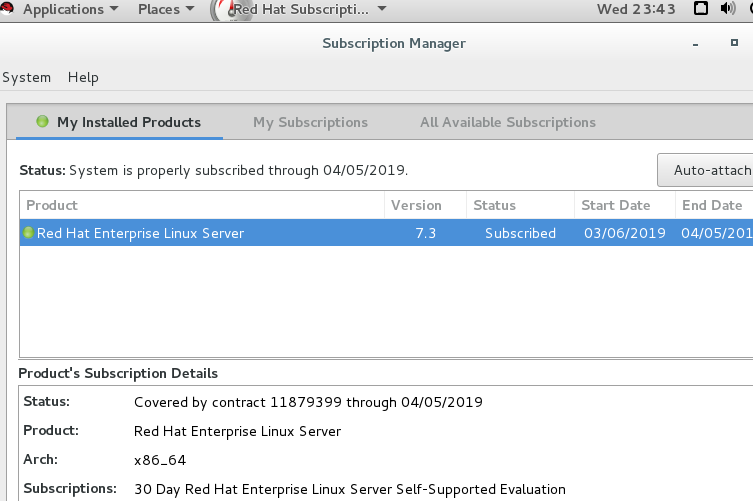The width and height of the screenshot is (753, 501).
Task: Click the '30 Day Red Hat Enterprise Linux' subscription text
Action: tap(350, 489)
